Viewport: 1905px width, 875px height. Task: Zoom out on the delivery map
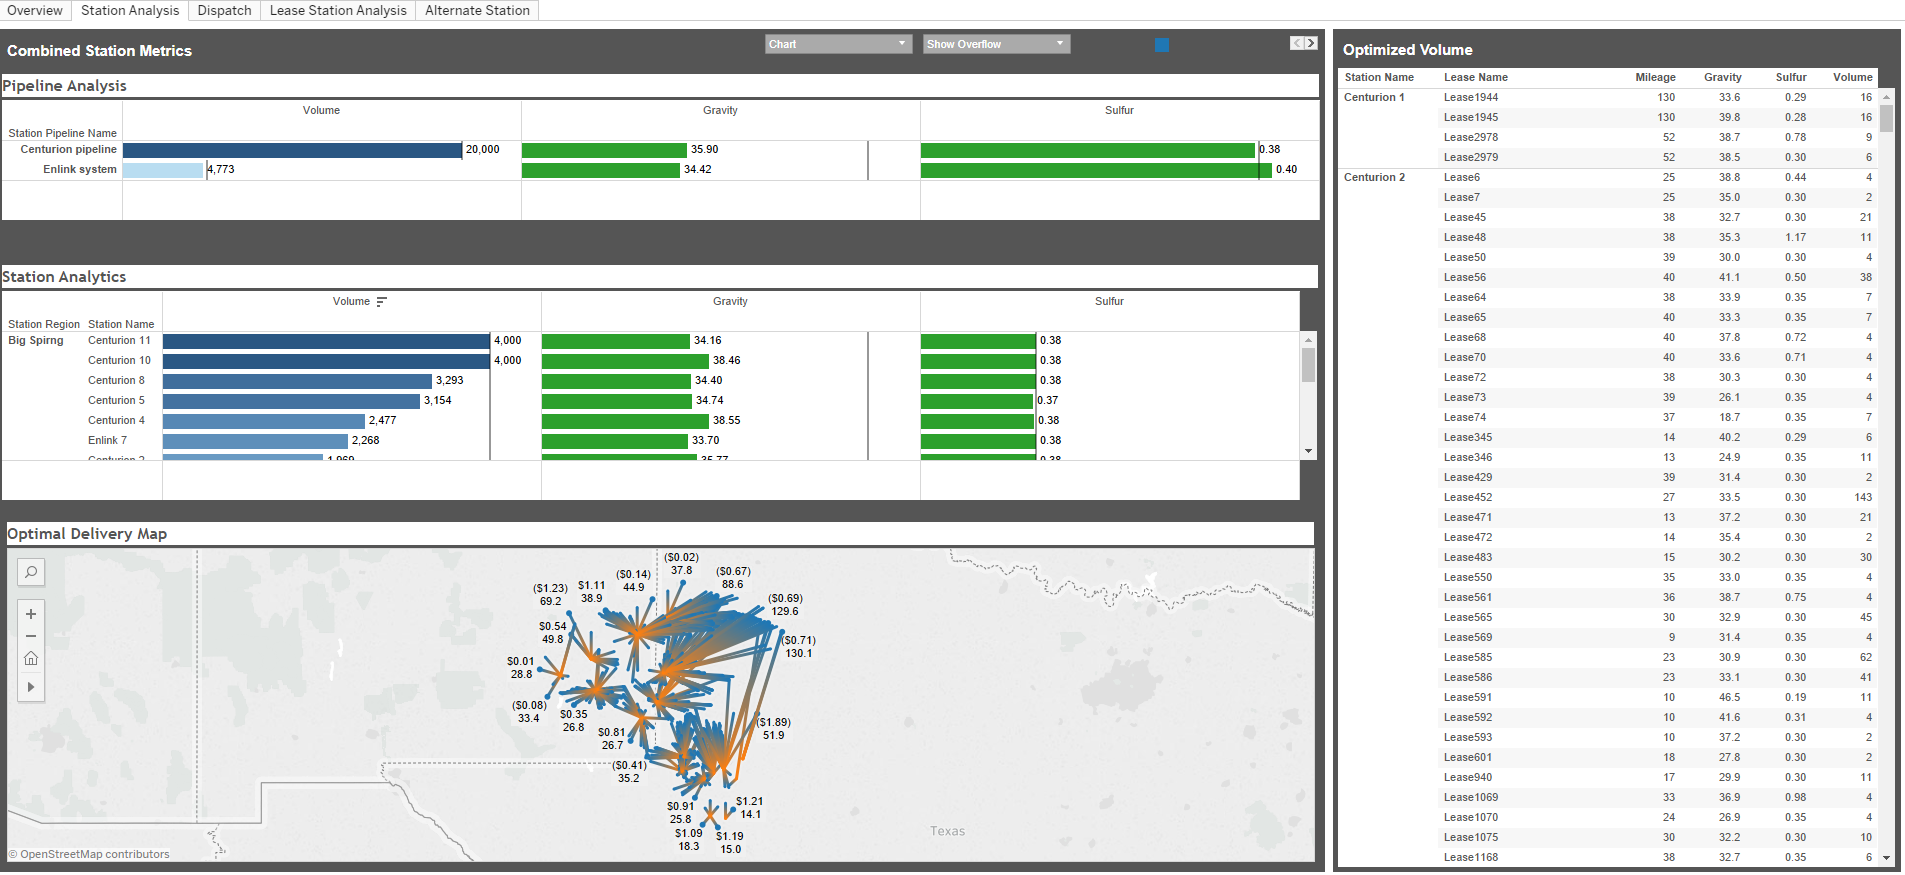[31, 636]
